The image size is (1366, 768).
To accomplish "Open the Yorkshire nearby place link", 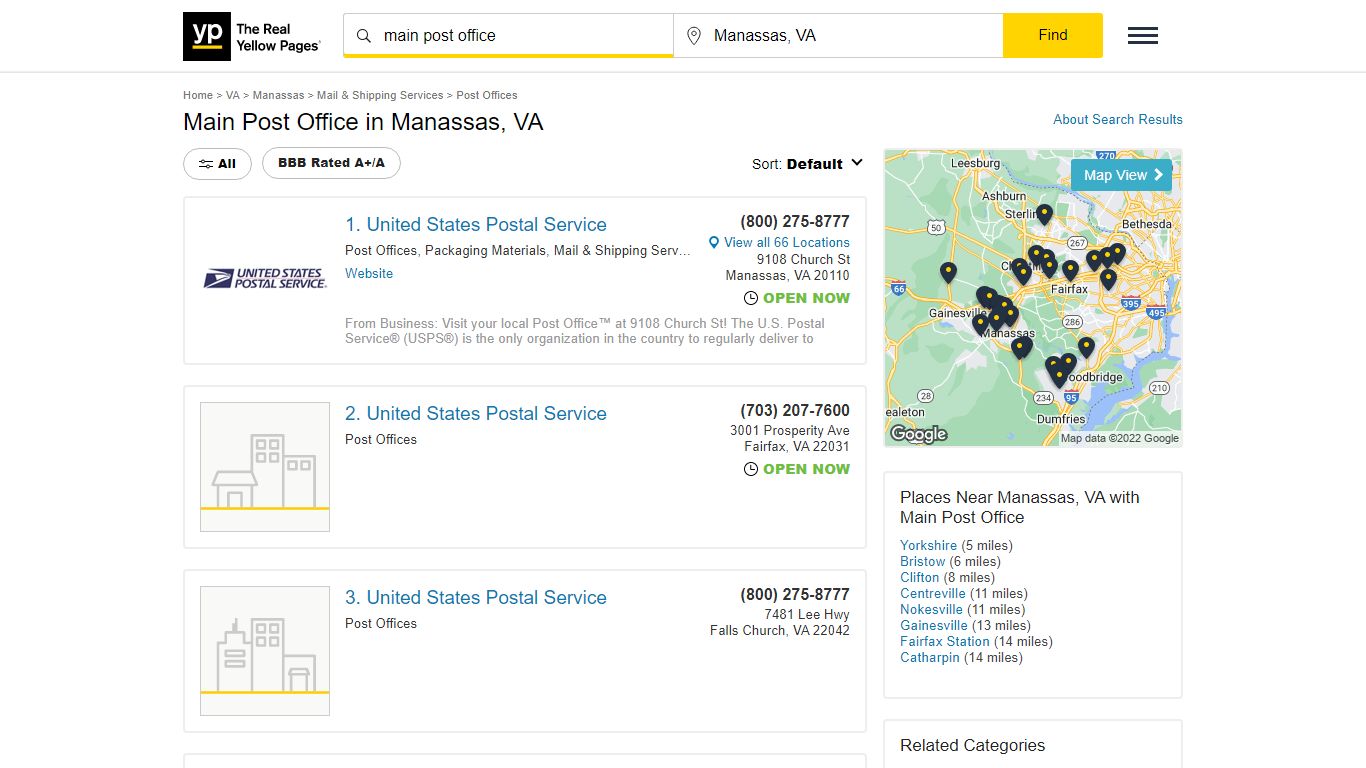I will pos(928,546).
